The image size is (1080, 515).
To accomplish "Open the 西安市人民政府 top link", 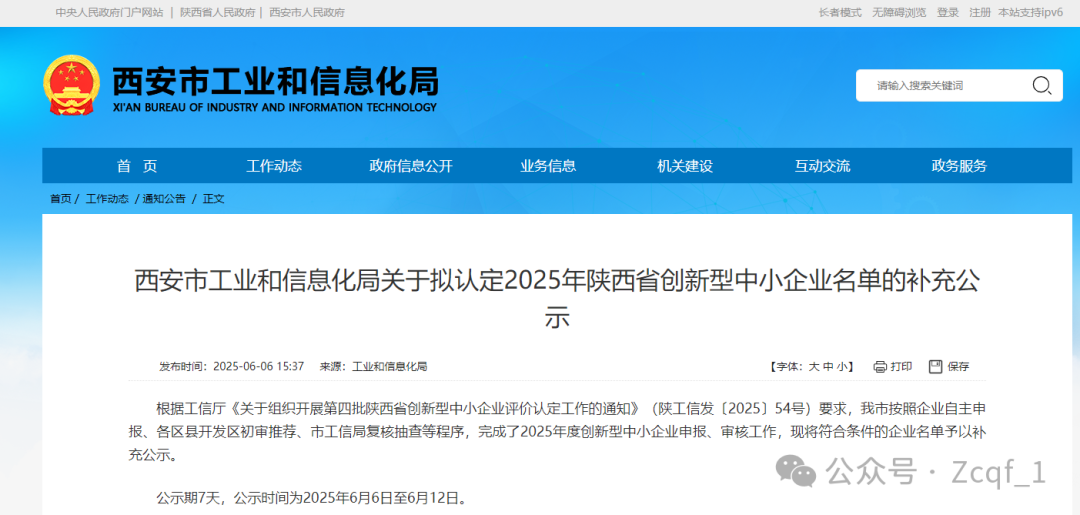I will 307,12.
